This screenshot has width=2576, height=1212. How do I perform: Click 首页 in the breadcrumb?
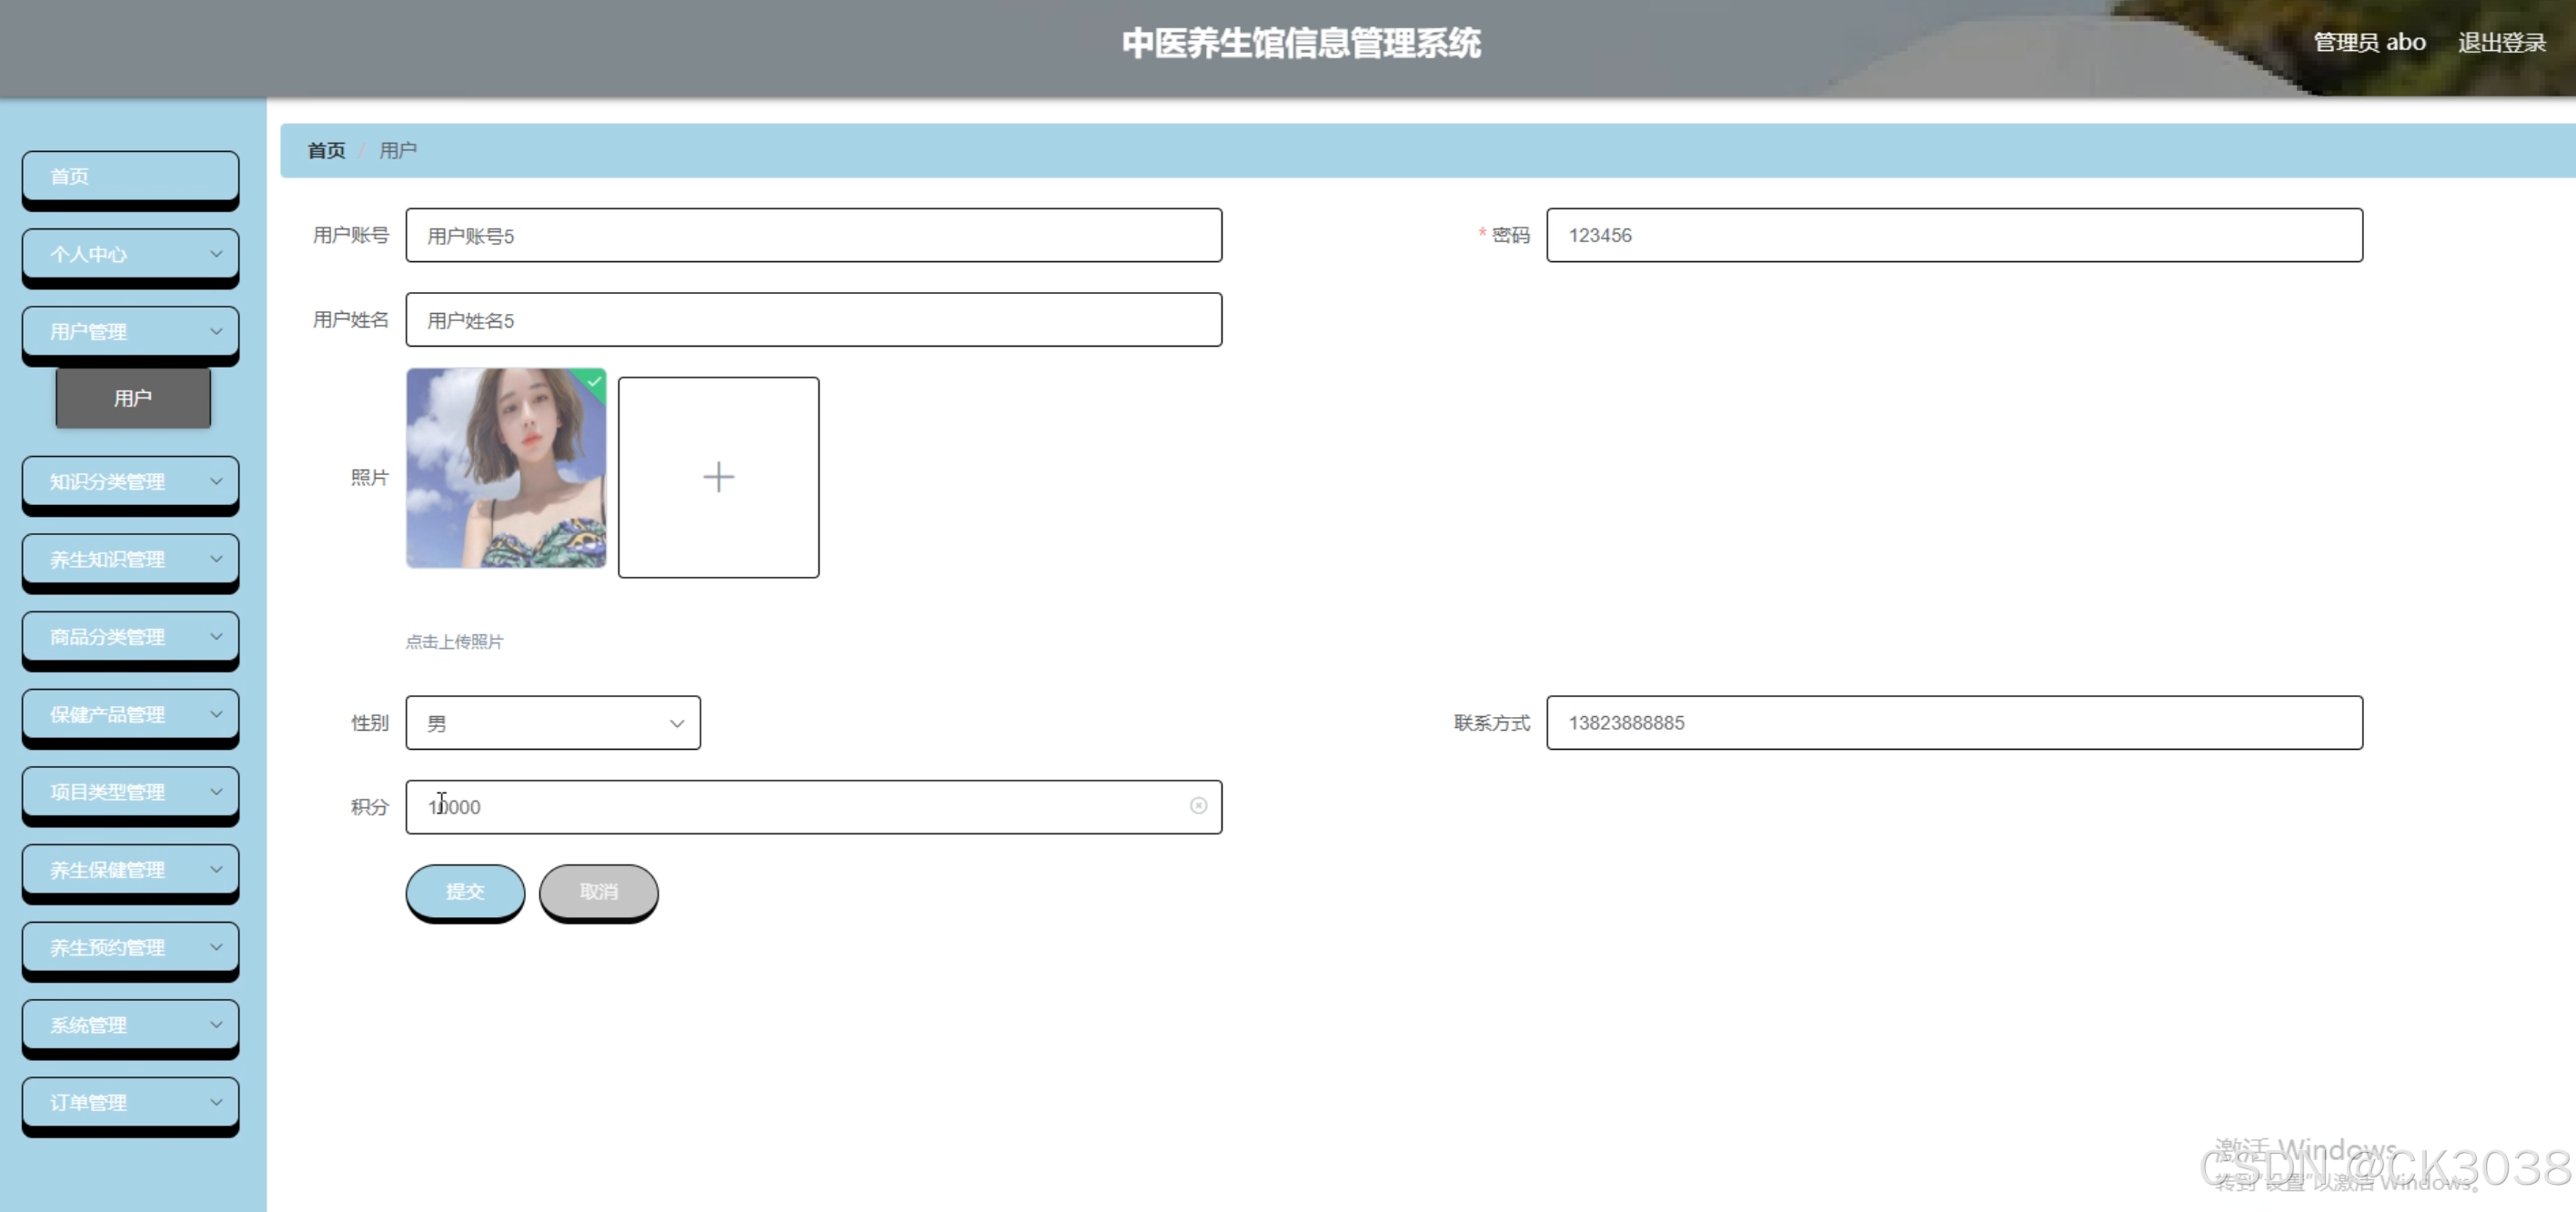pos(326,150)
